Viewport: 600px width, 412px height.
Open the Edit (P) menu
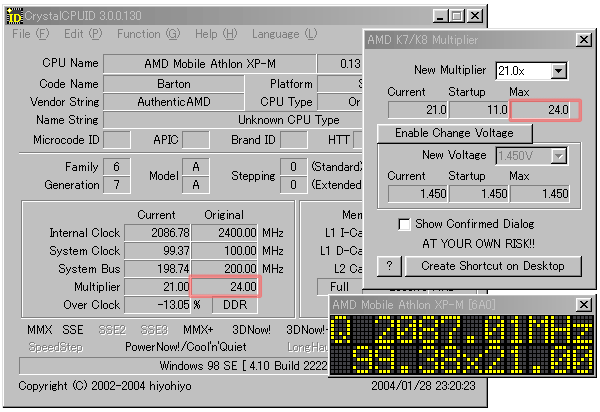[83, 34]
